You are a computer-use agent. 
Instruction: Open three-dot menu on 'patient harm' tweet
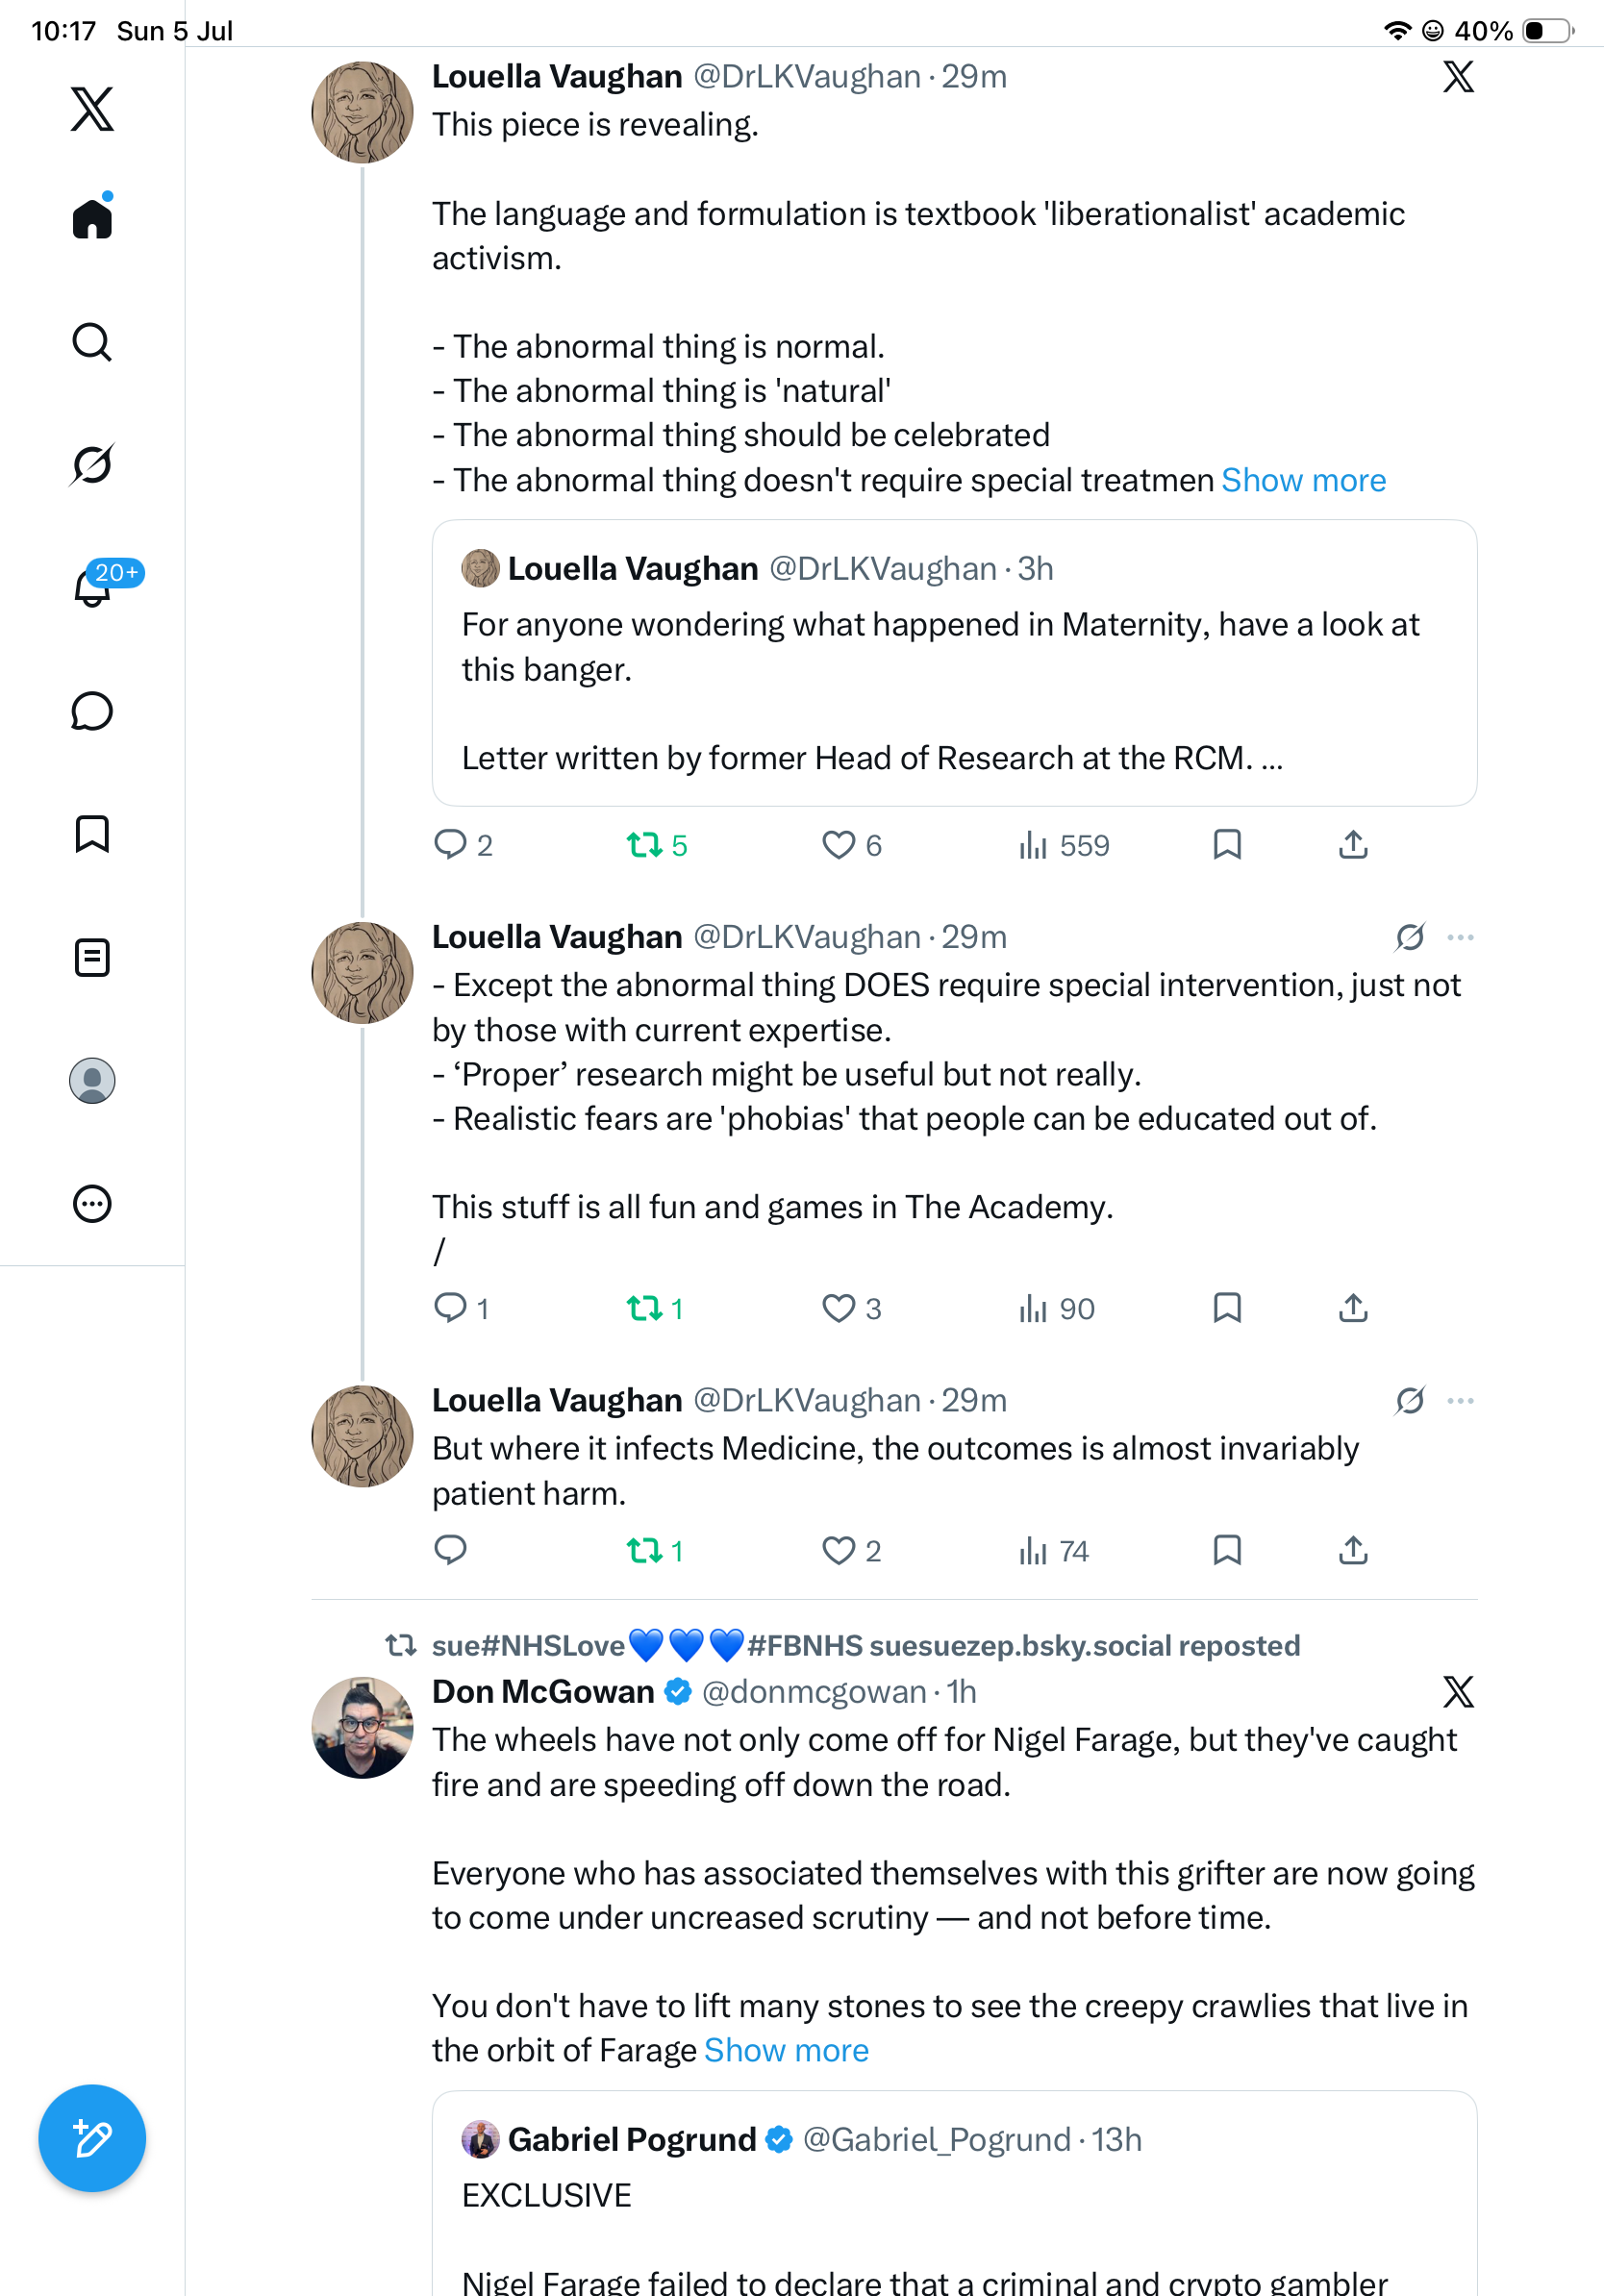point(1460,1400)
